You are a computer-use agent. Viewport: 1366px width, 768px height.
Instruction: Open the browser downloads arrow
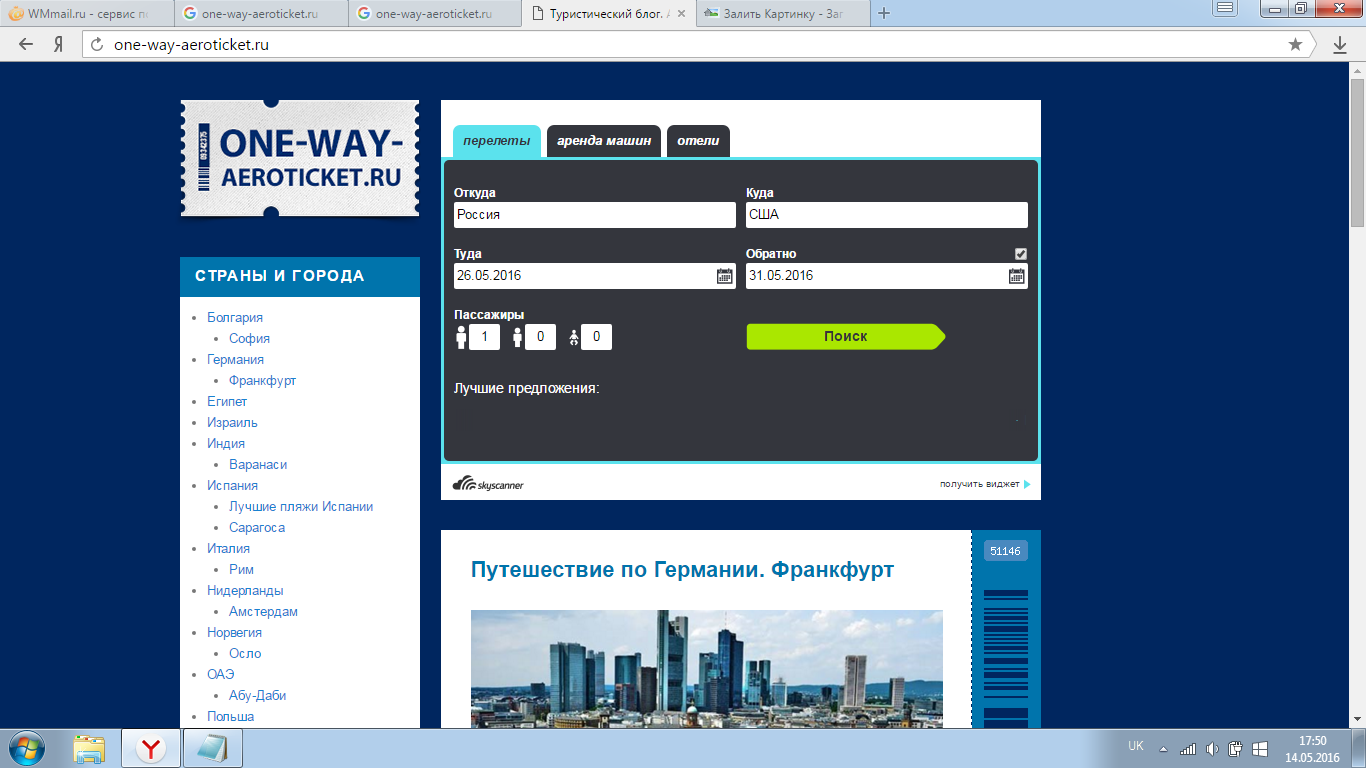click(x=1340, y=45)
